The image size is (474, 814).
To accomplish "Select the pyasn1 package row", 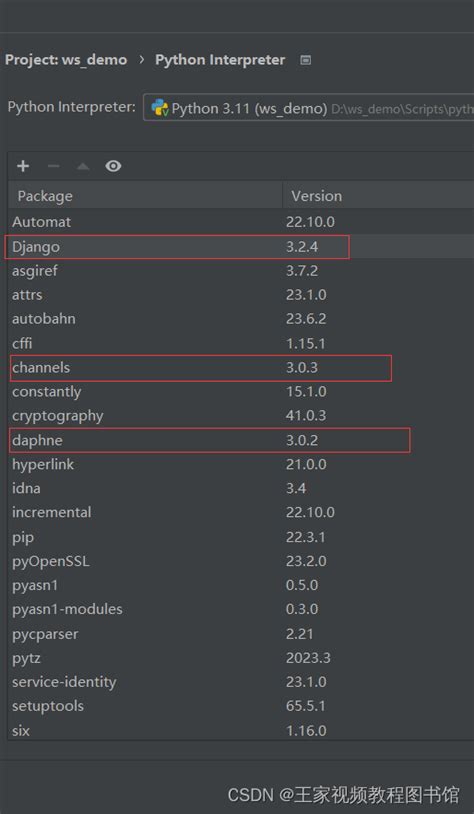I will [241, 585].
